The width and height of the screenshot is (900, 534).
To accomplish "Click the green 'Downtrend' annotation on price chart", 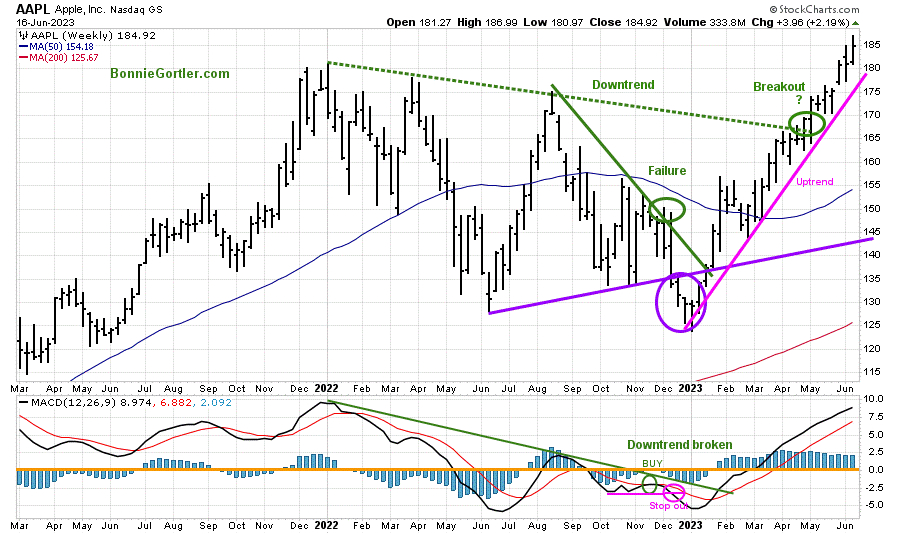I will point(623,85).
